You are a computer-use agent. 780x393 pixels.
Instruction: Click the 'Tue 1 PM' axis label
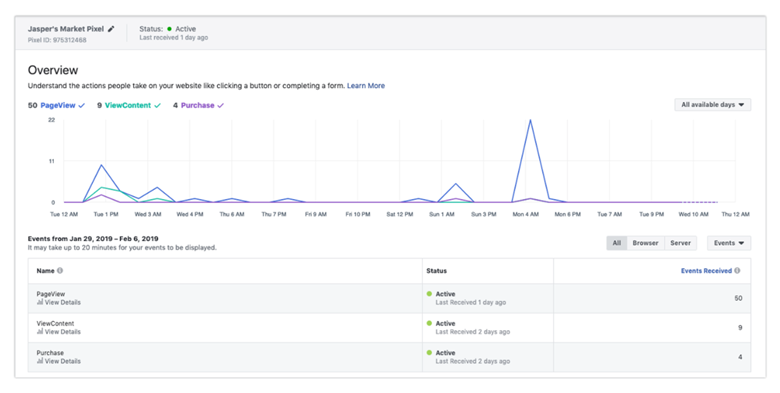point(106,214)
